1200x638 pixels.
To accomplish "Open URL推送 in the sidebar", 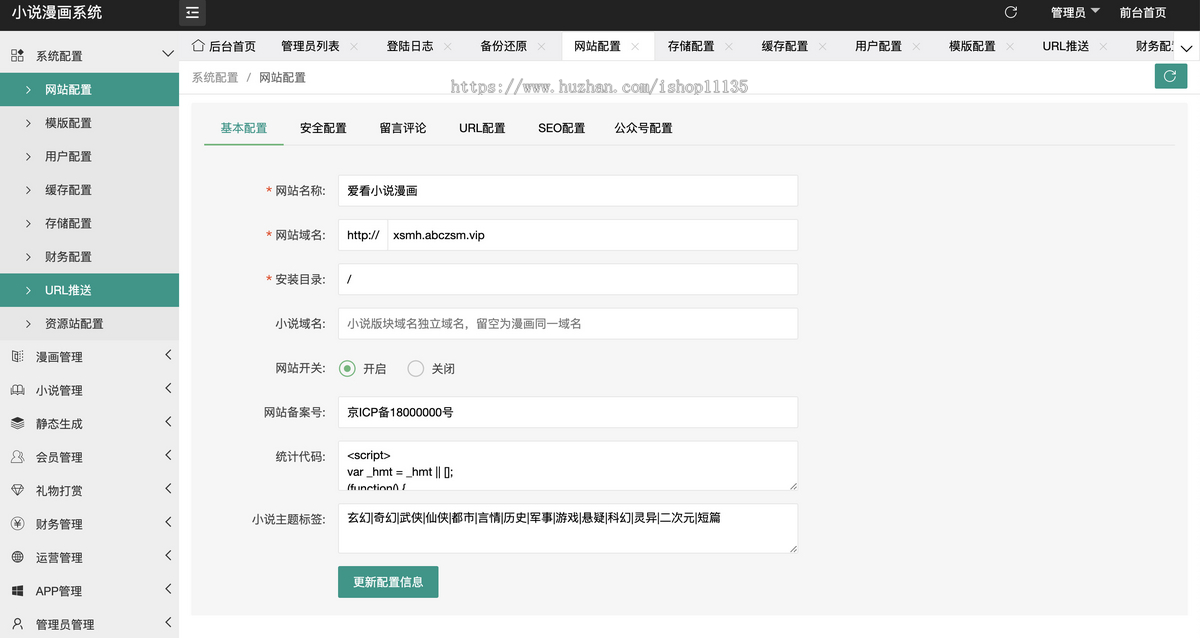I will [x=90, y=290].
